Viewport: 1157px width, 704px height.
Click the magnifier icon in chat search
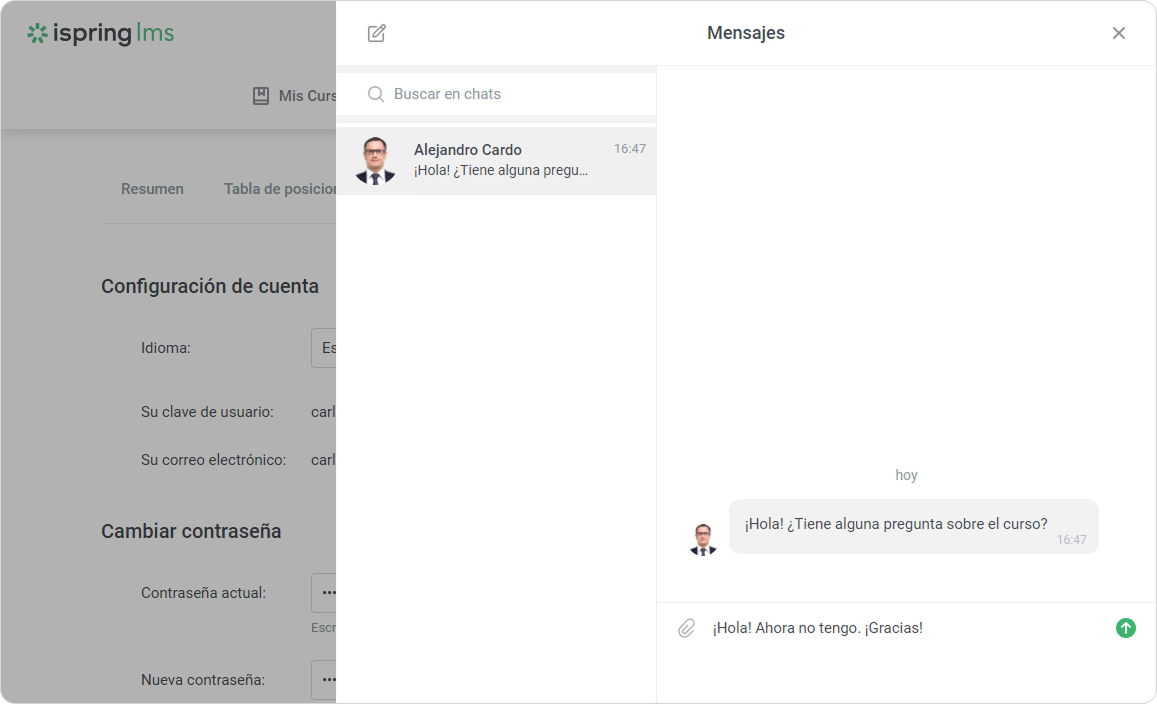pyautogui.click(x=376, y=94)
